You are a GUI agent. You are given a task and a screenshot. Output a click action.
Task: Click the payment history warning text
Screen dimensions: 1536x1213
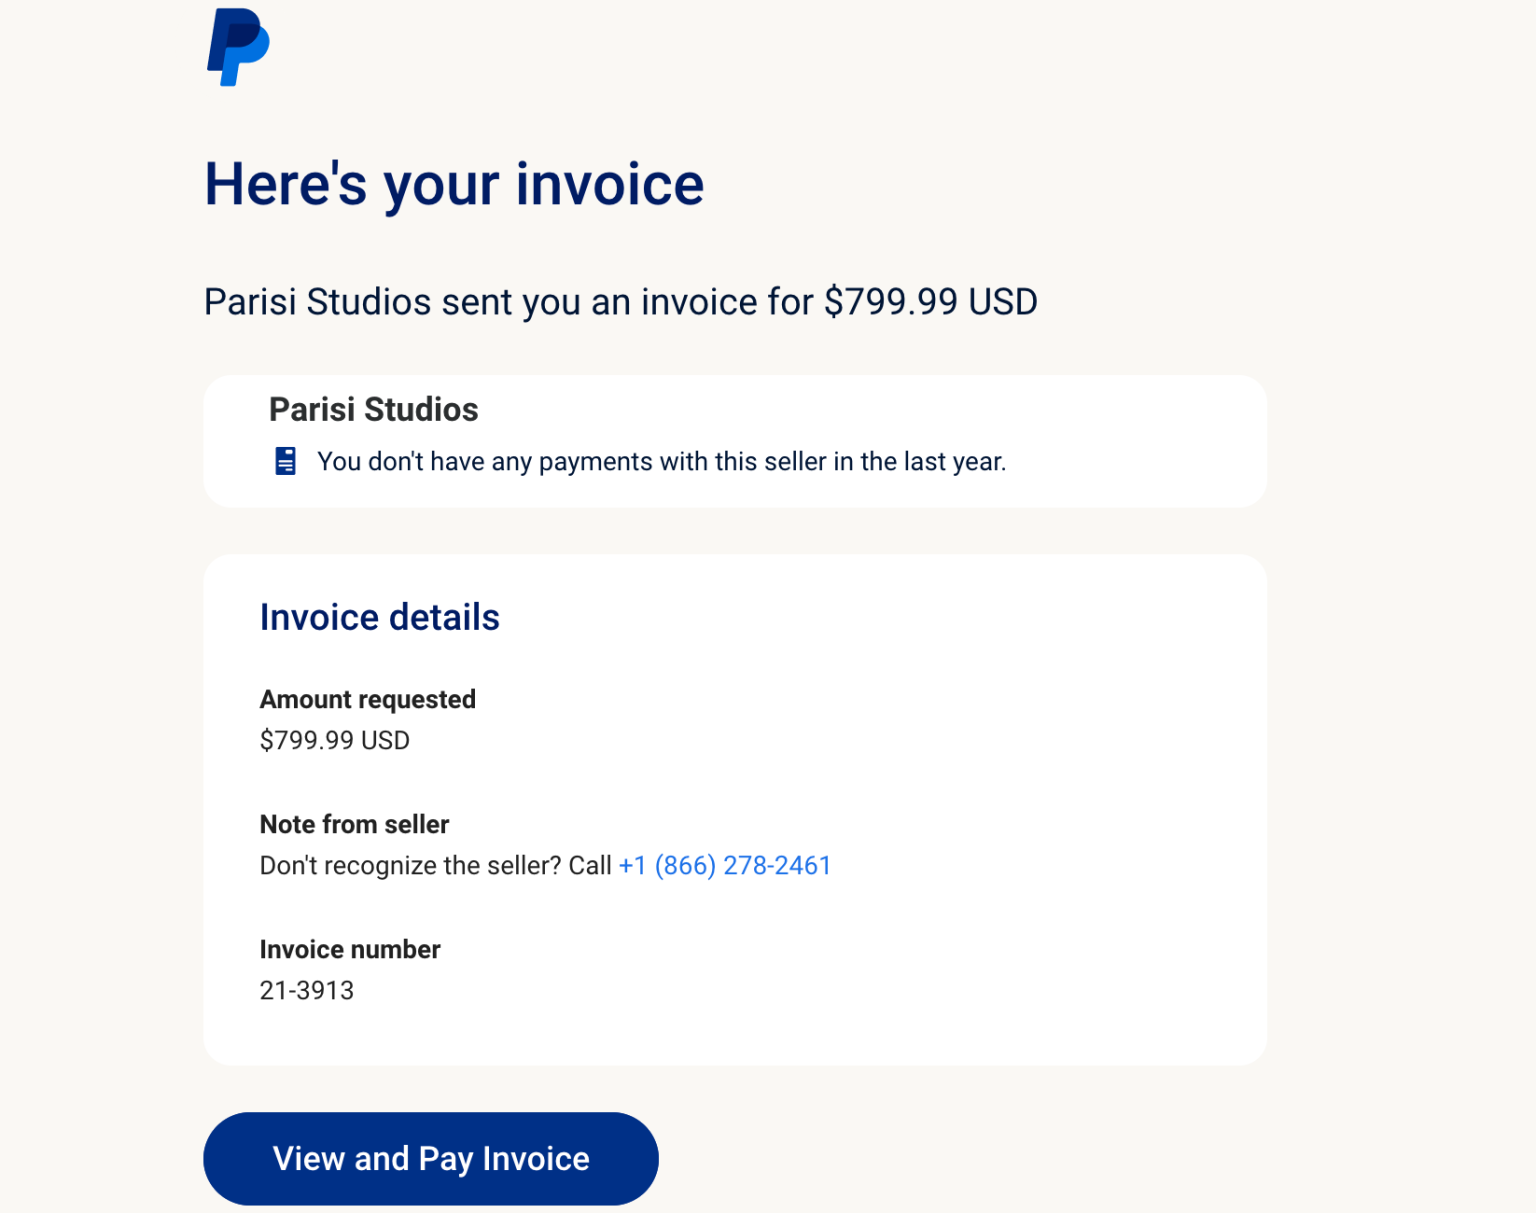tap(662, 461)
